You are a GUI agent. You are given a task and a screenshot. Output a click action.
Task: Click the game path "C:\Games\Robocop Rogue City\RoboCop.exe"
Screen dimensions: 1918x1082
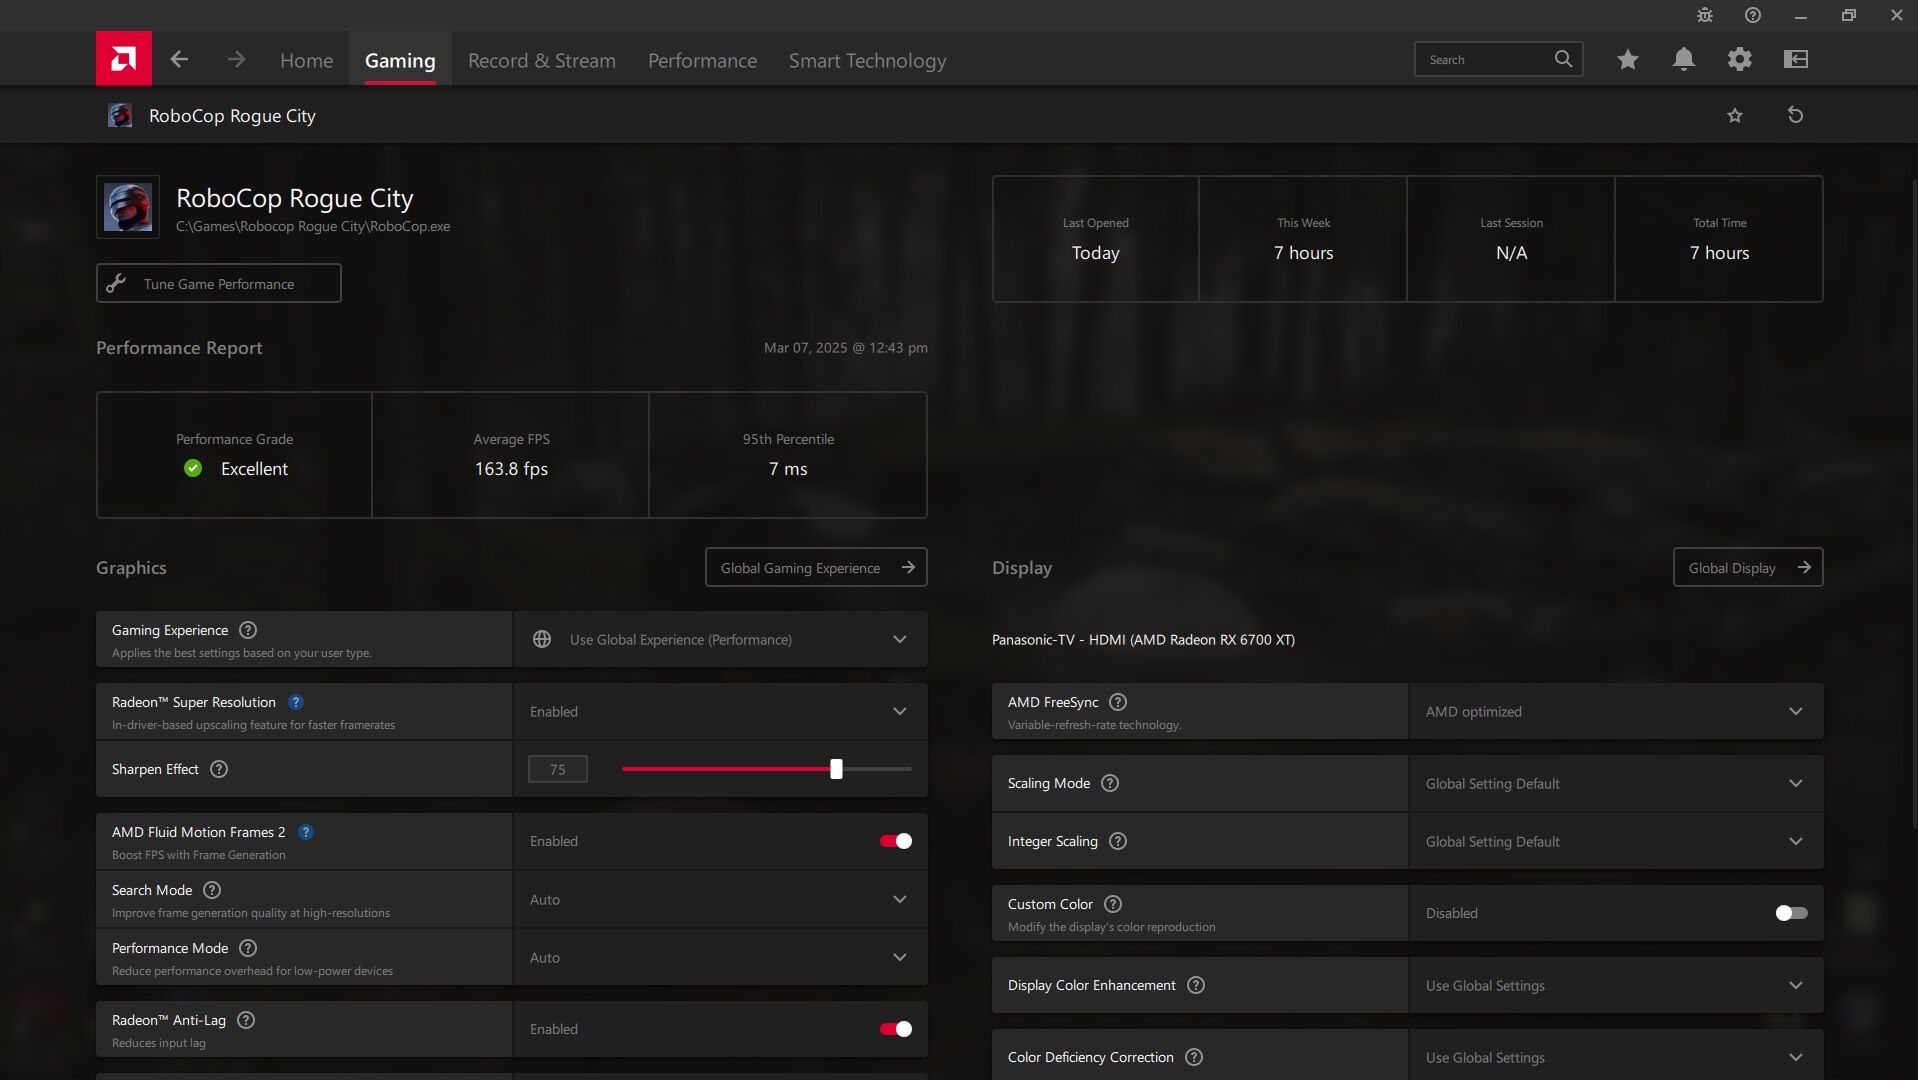313,226
